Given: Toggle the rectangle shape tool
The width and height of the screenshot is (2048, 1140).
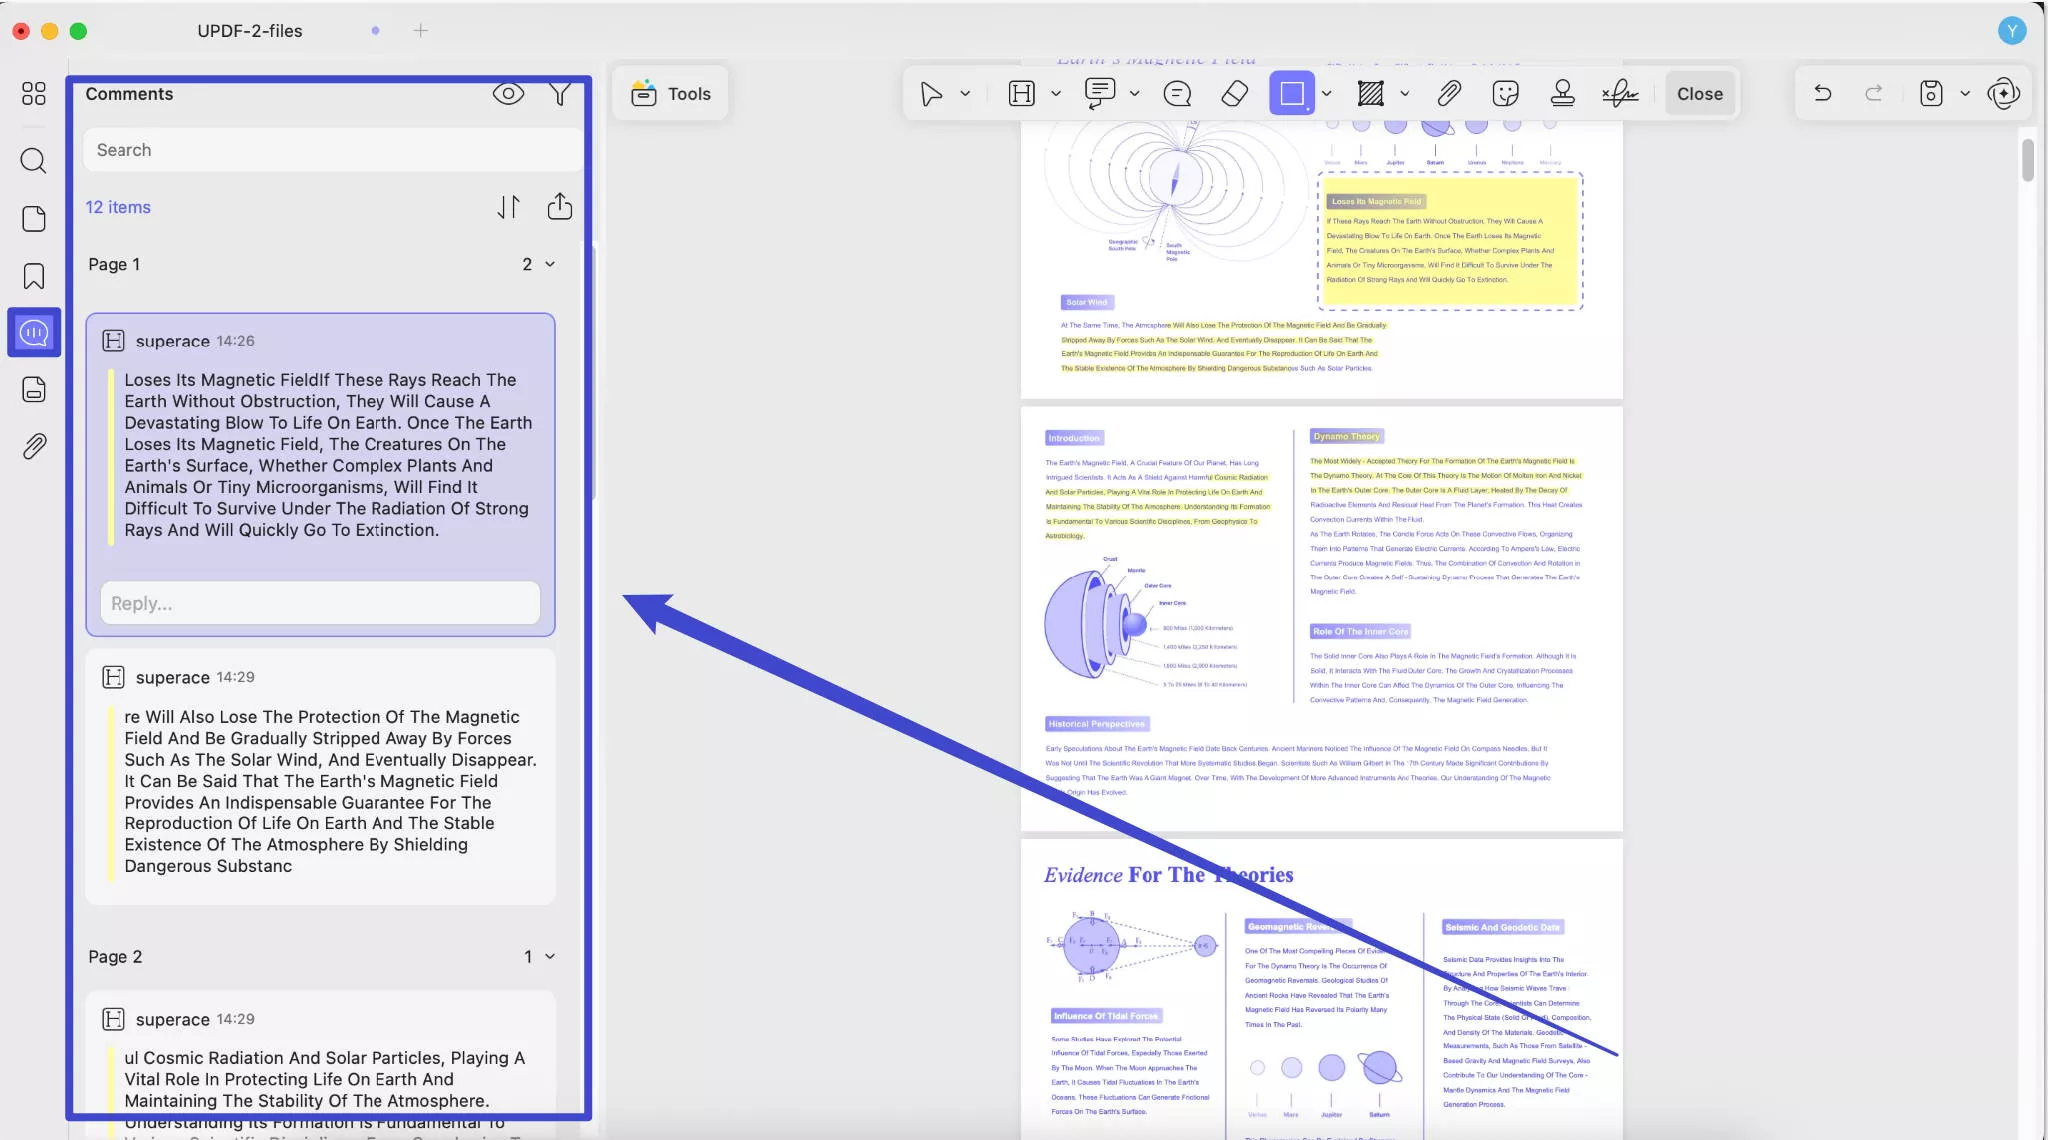Looking at the screenshot, I should pyautogui.click(x=1291, y=94).
